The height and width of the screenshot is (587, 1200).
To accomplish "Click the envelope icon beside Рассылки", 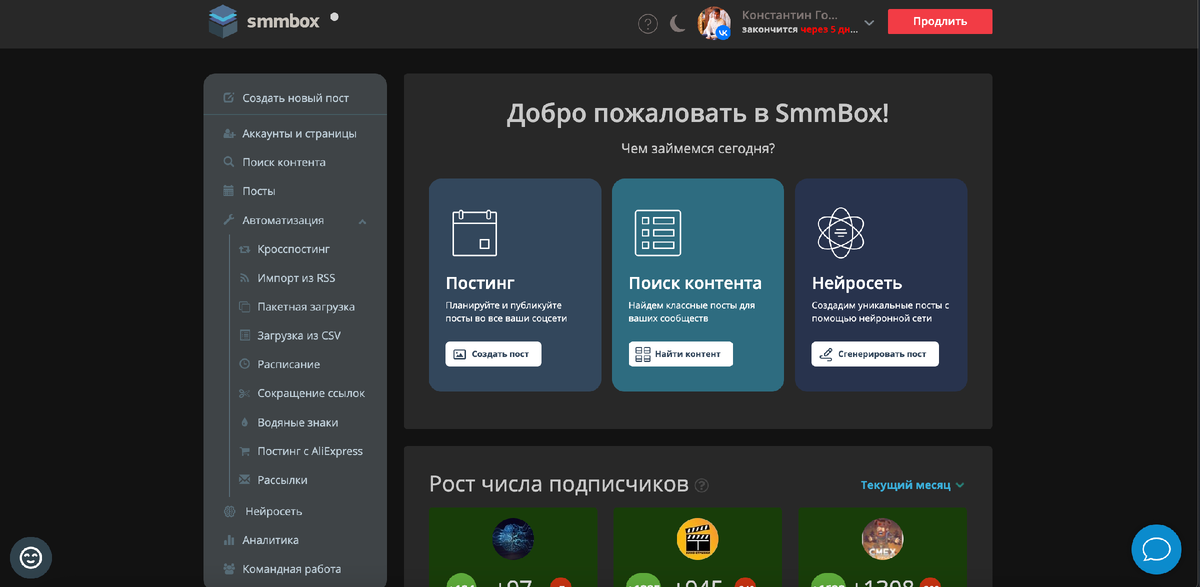I will click(x=245, y=481).
